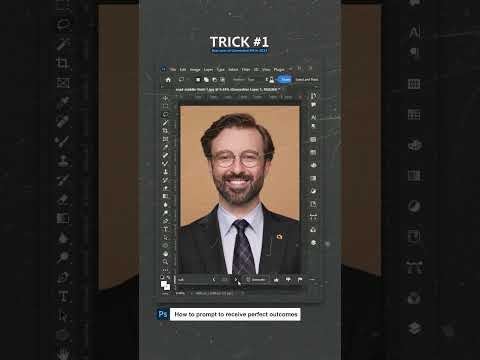Select the Pen tool
The image size is (480, 360).
(x=165, y=221)
